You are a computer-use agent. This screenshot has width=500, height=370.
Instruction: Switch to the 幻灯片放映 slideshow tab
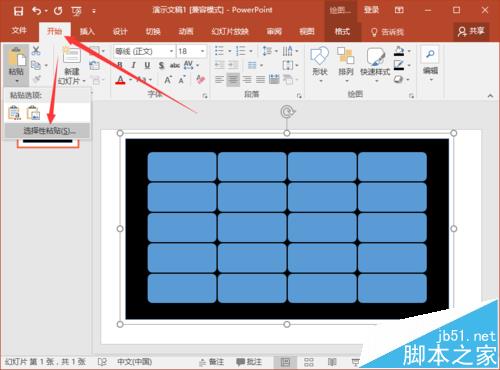click(x=230, y=31)
